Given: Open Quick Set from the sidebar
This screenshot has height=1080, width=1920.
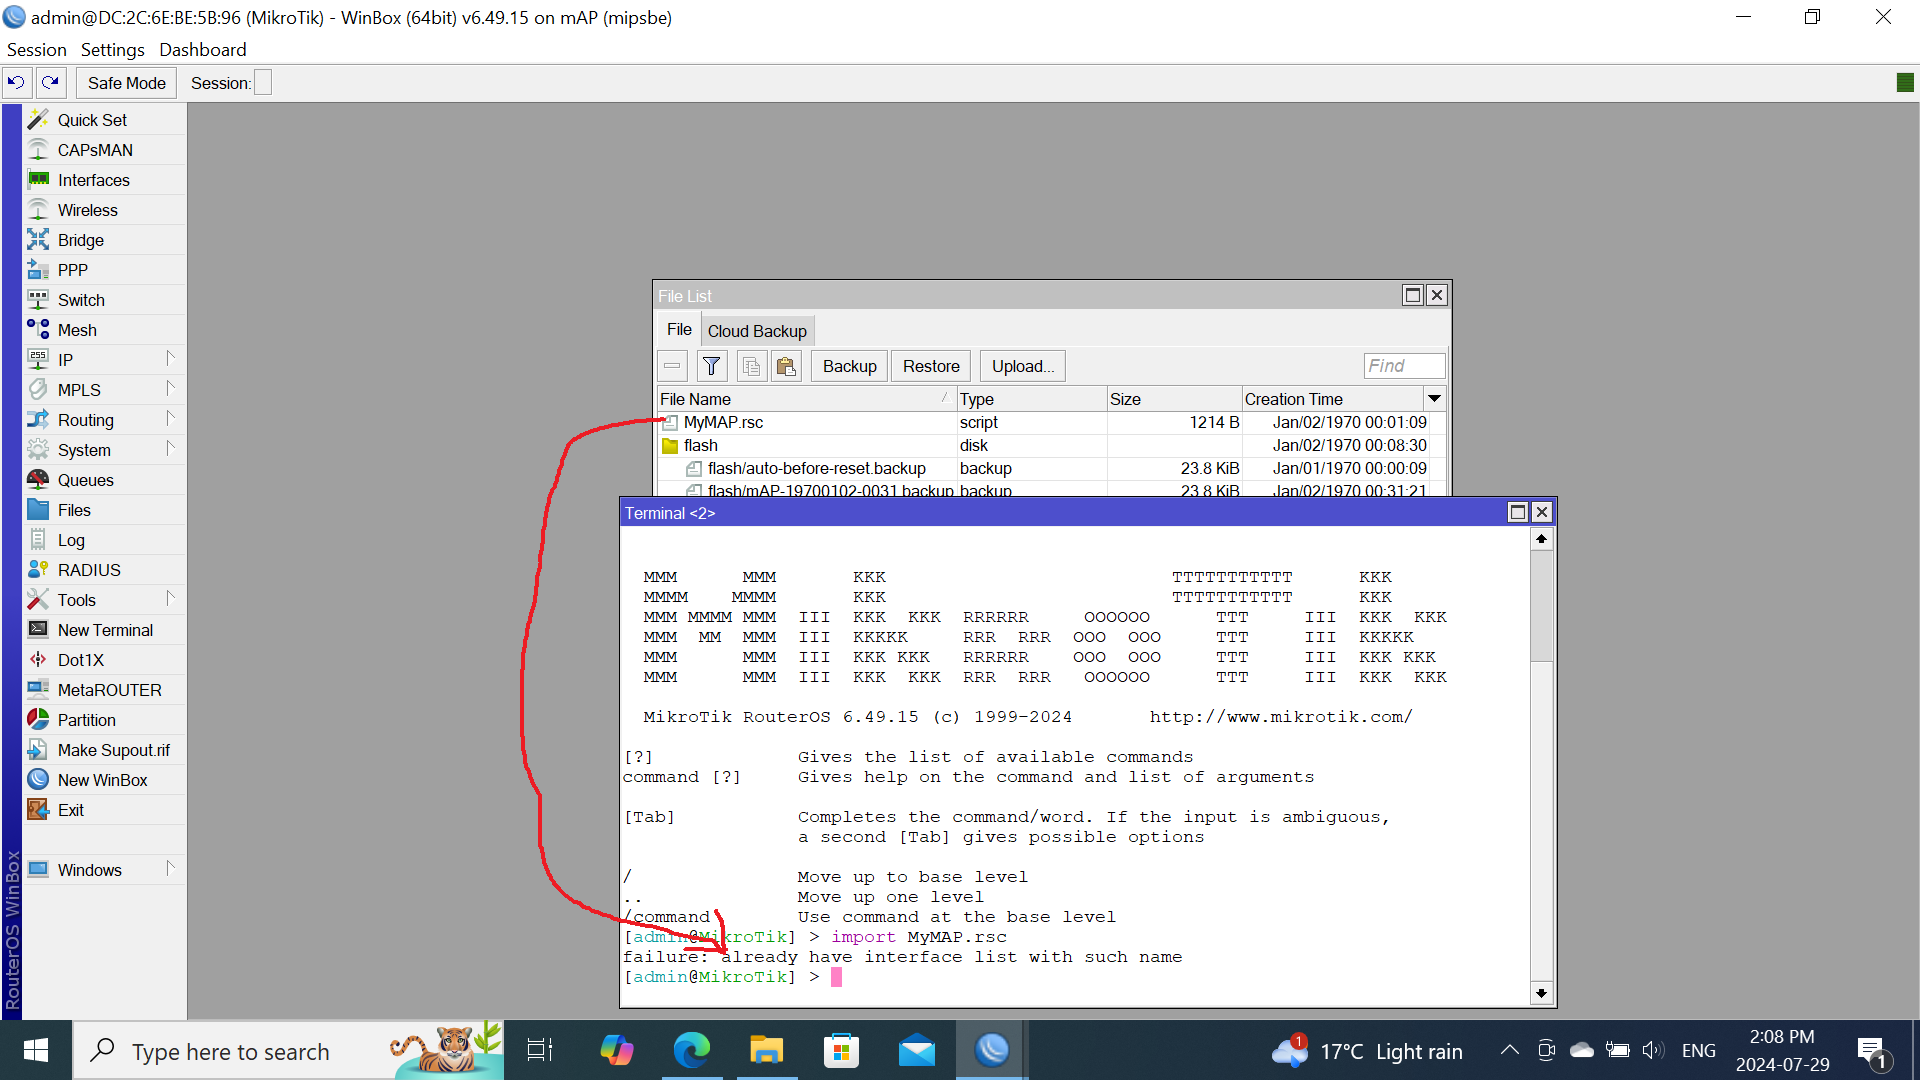Looking at the screenshot, I should [x=94, y=119].
